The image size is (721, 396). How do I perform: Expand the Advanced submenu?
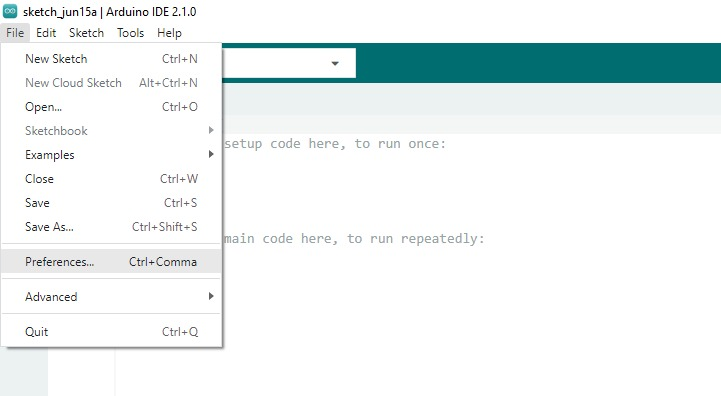pos(111,297)
